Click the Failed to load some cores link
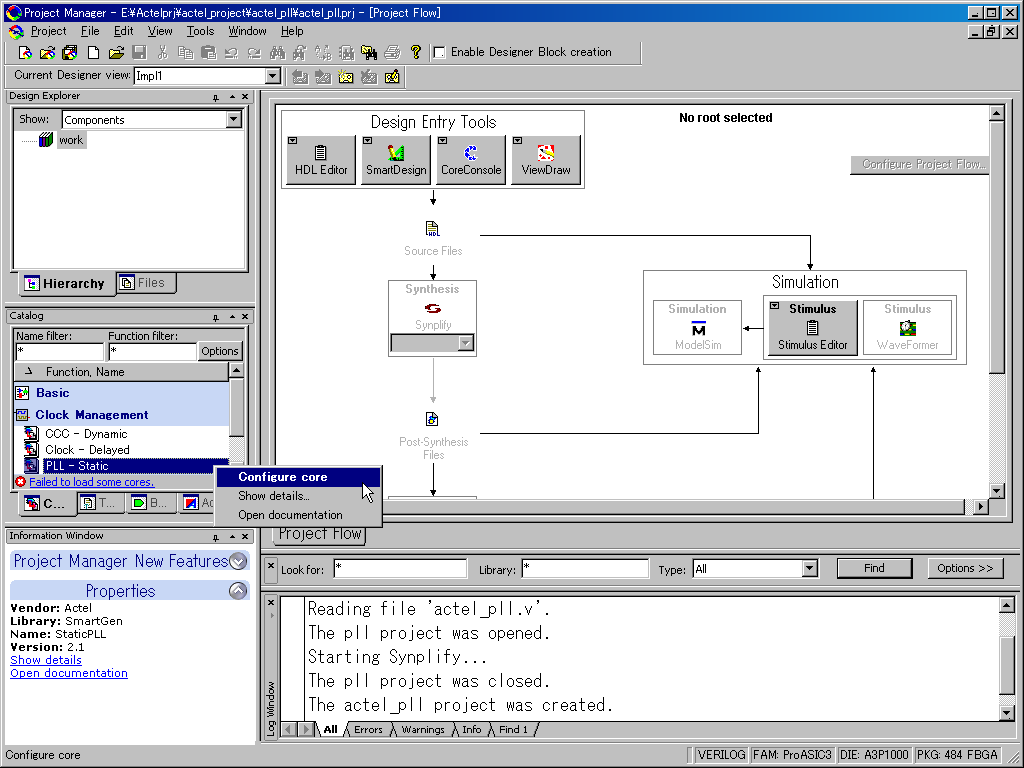1024x768 pixels. 91,482
